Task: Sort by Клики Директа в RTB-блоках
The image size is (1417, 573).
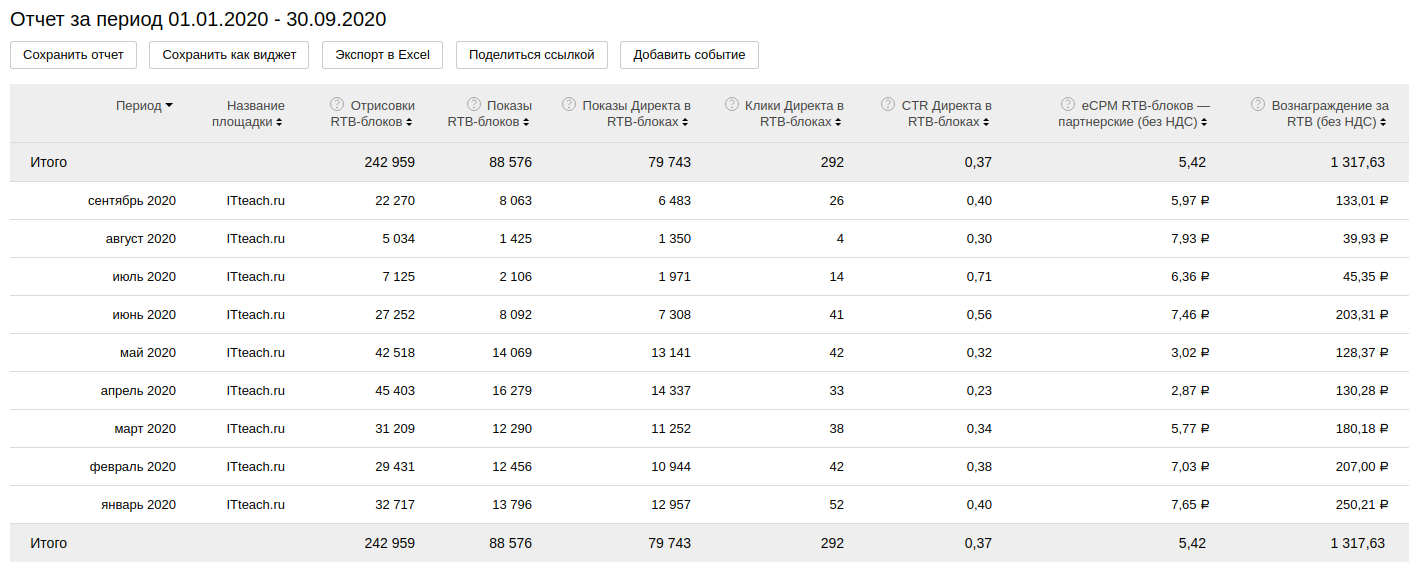Action: 839,123
